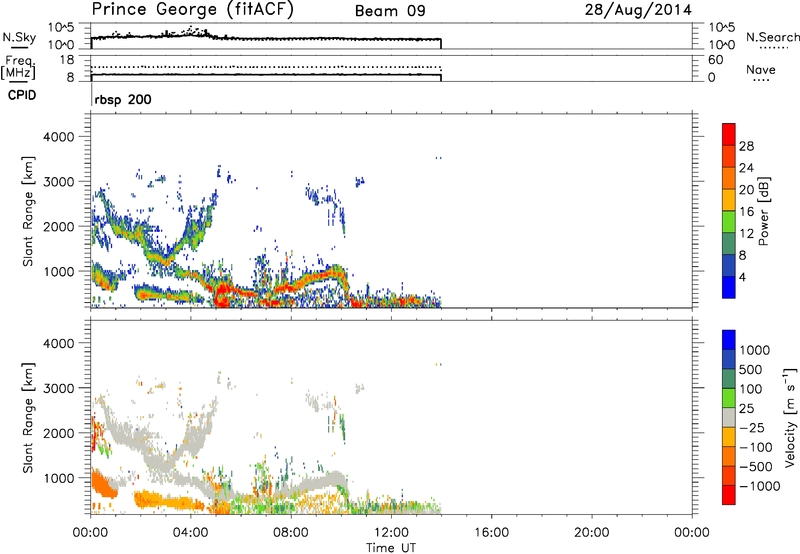Image resolution: width=800 pixels, height=554 pixels.
Task: Click the 'Freq. [MHz]' axis label
Action: coord(18,67)
